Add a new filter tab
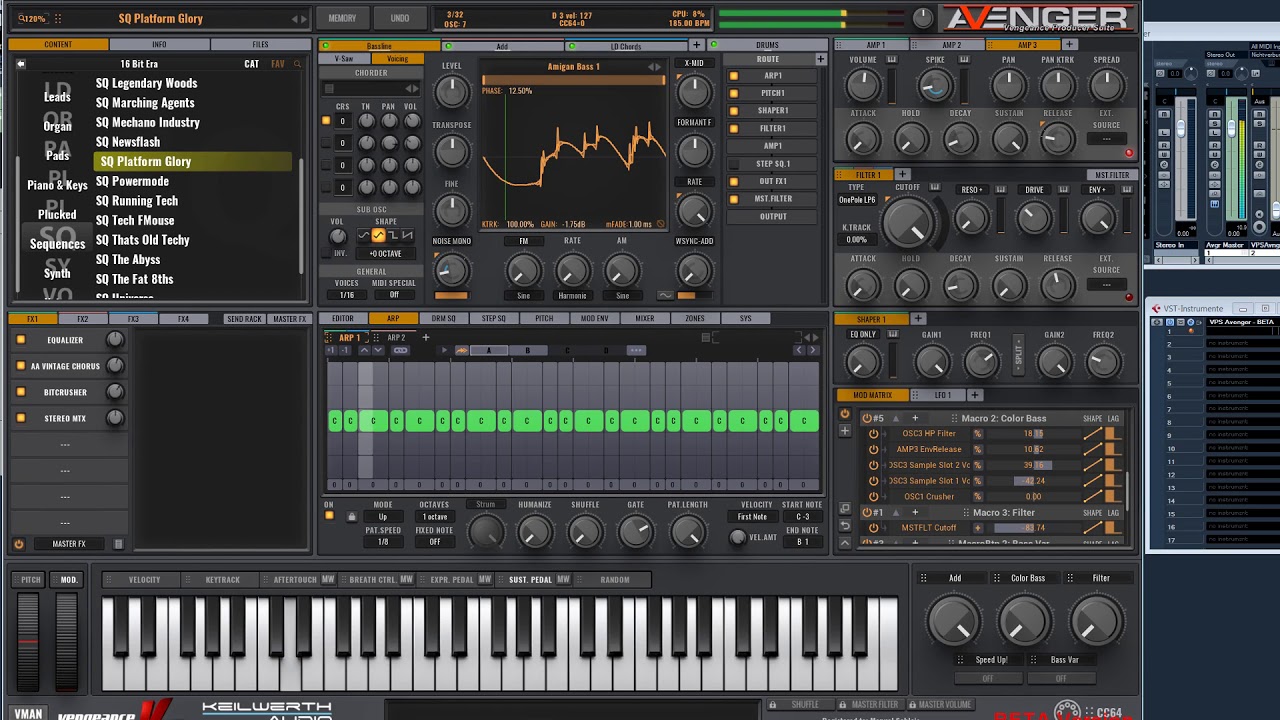Image resolution: width=1280 pixels, height=720 pixels. pos(903,175)
